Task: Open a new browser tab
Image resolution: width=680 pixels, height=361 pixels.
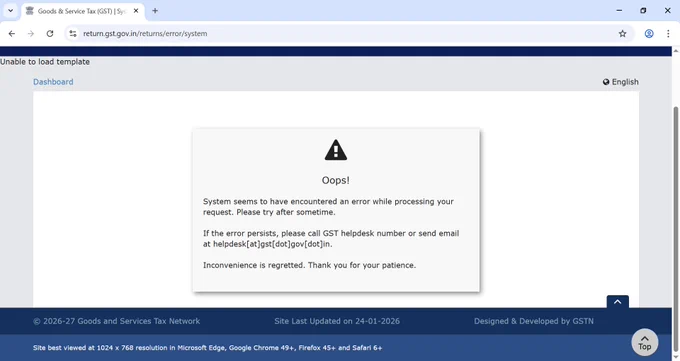Action: click(x=155, y=11)
